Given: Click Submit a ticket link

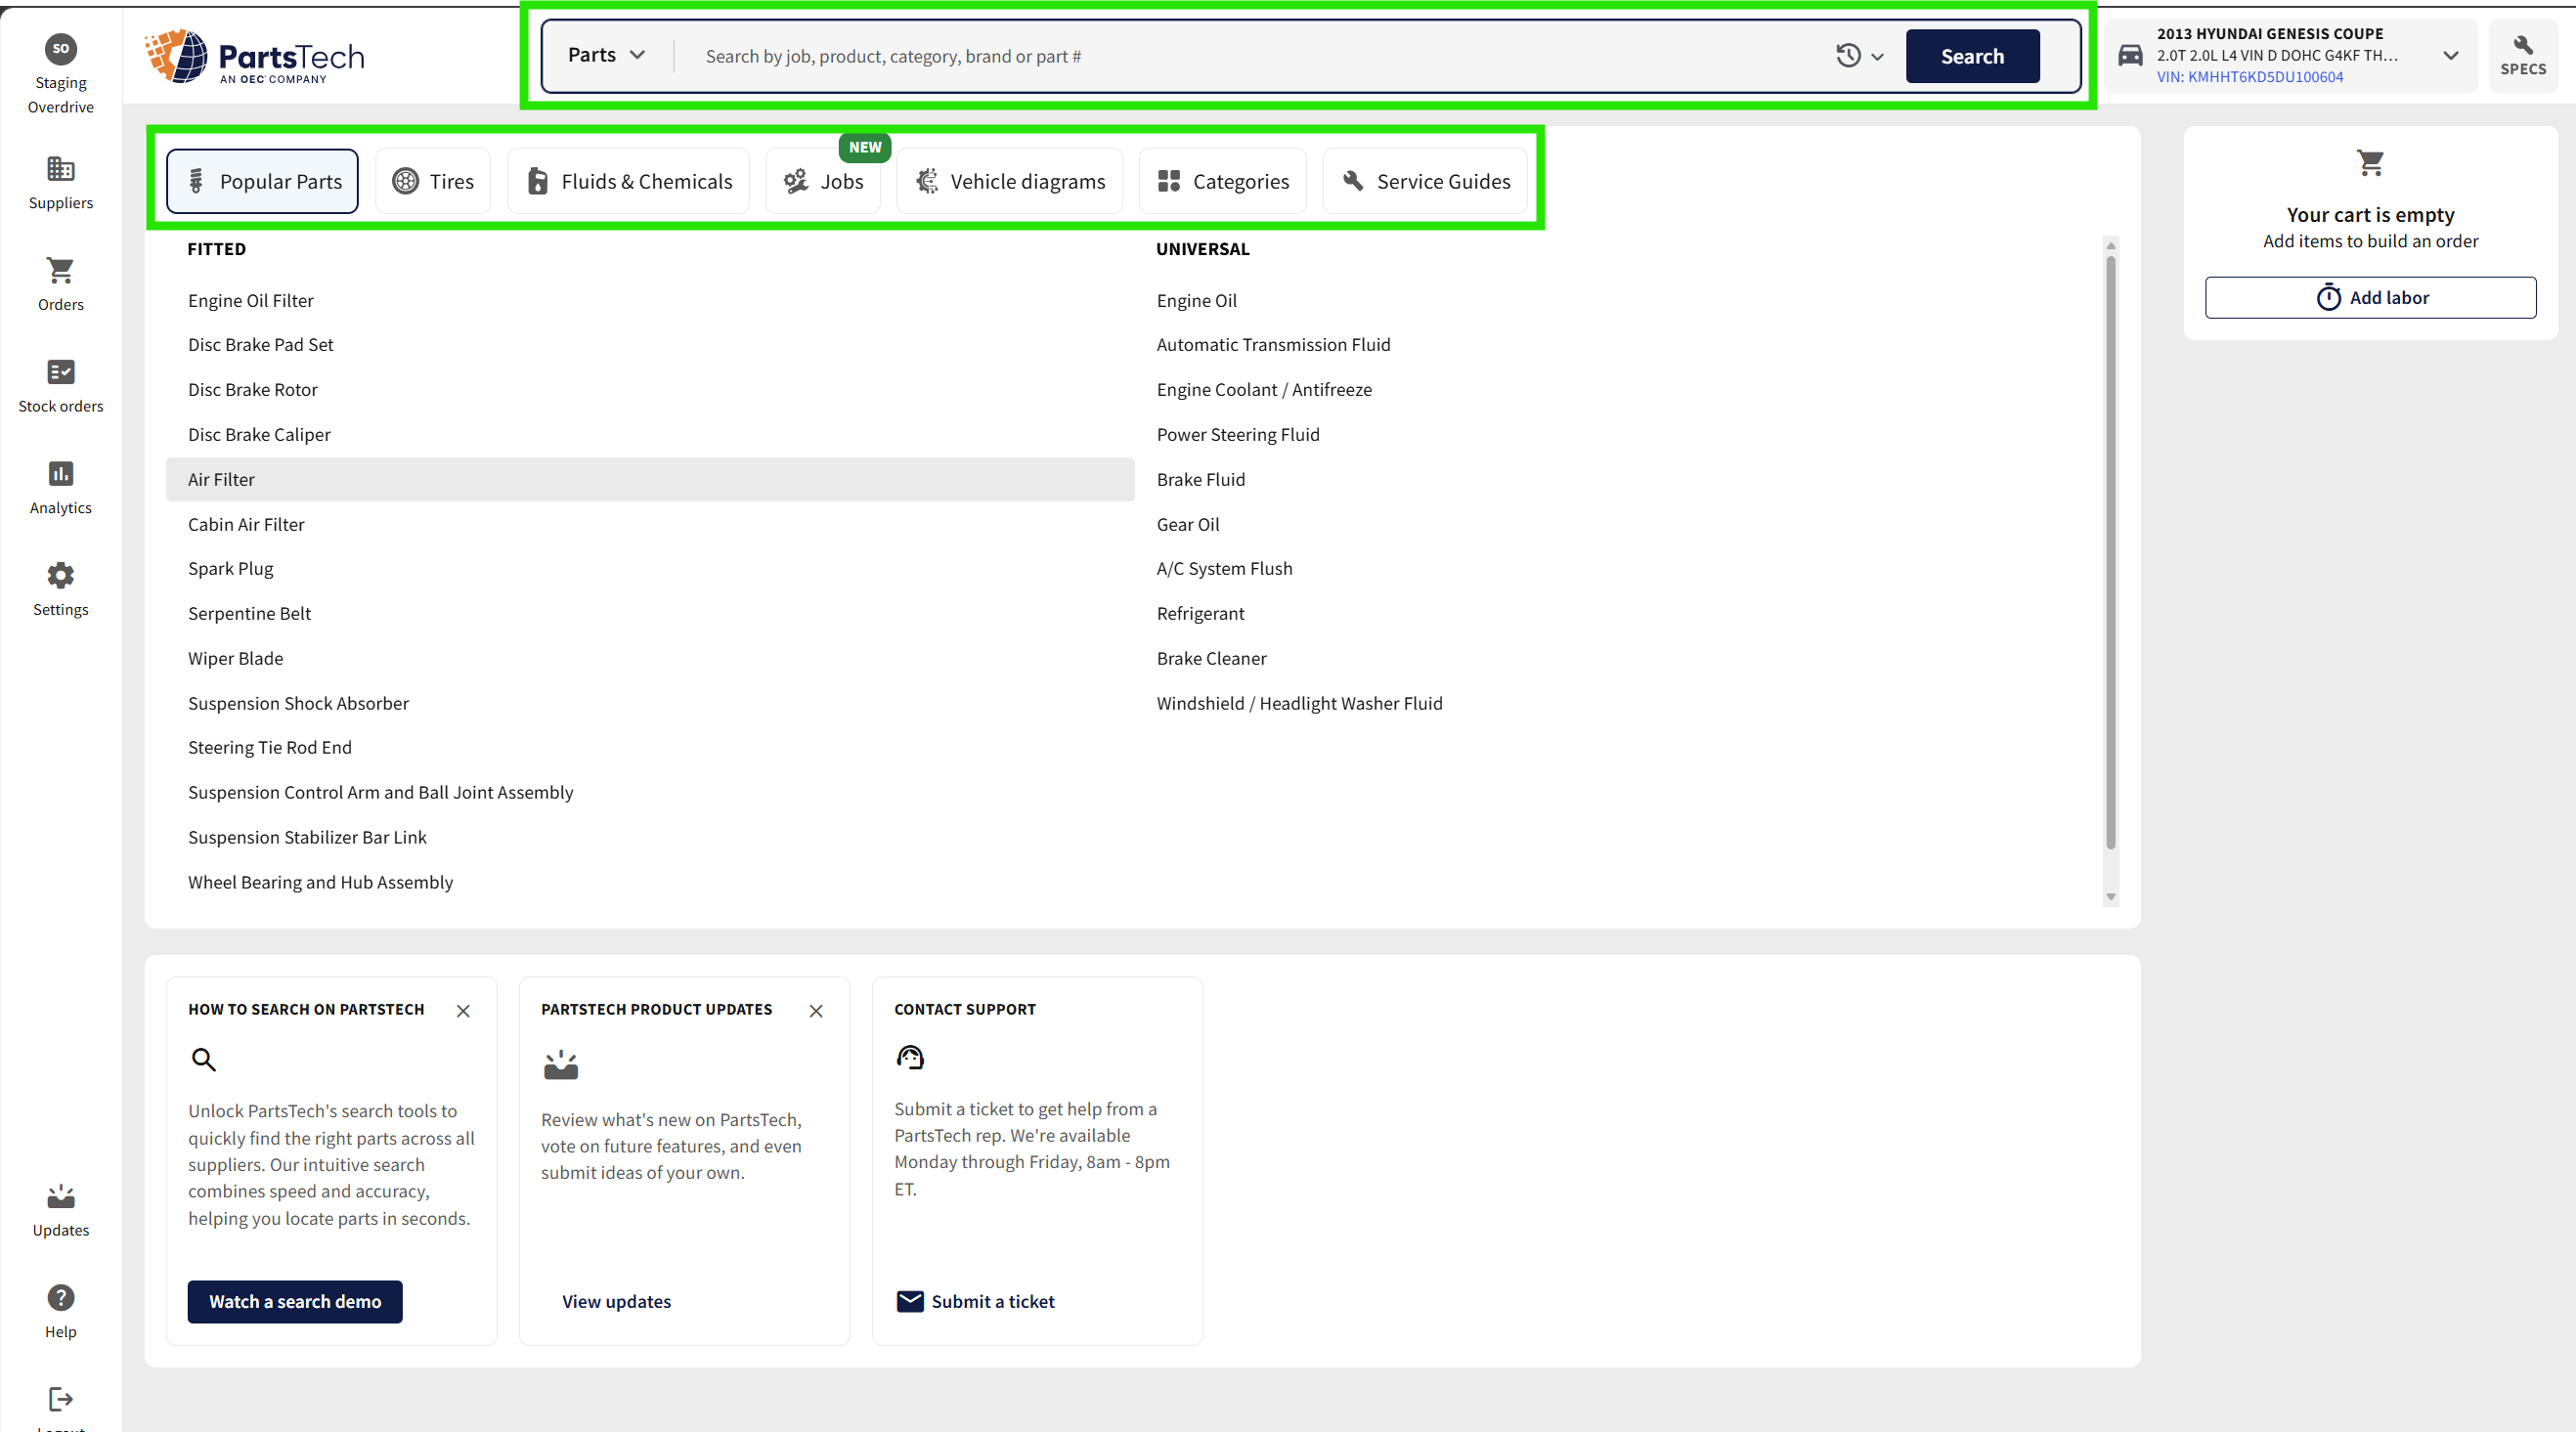Looking at the screenshot, I should point(975,1301).
